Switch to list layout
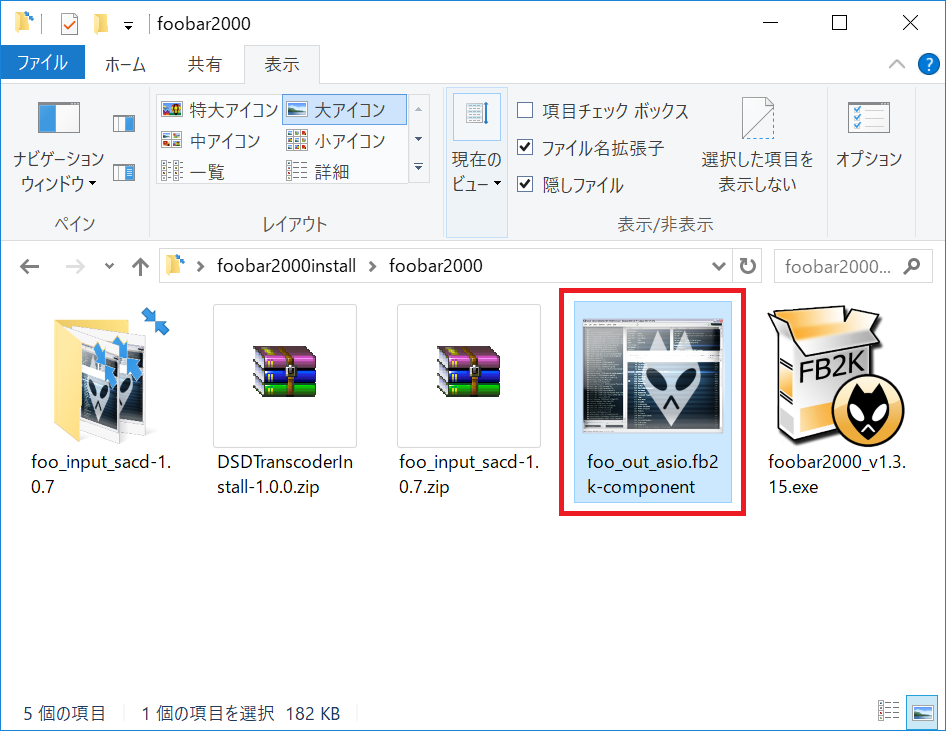 tap(193, 172)
